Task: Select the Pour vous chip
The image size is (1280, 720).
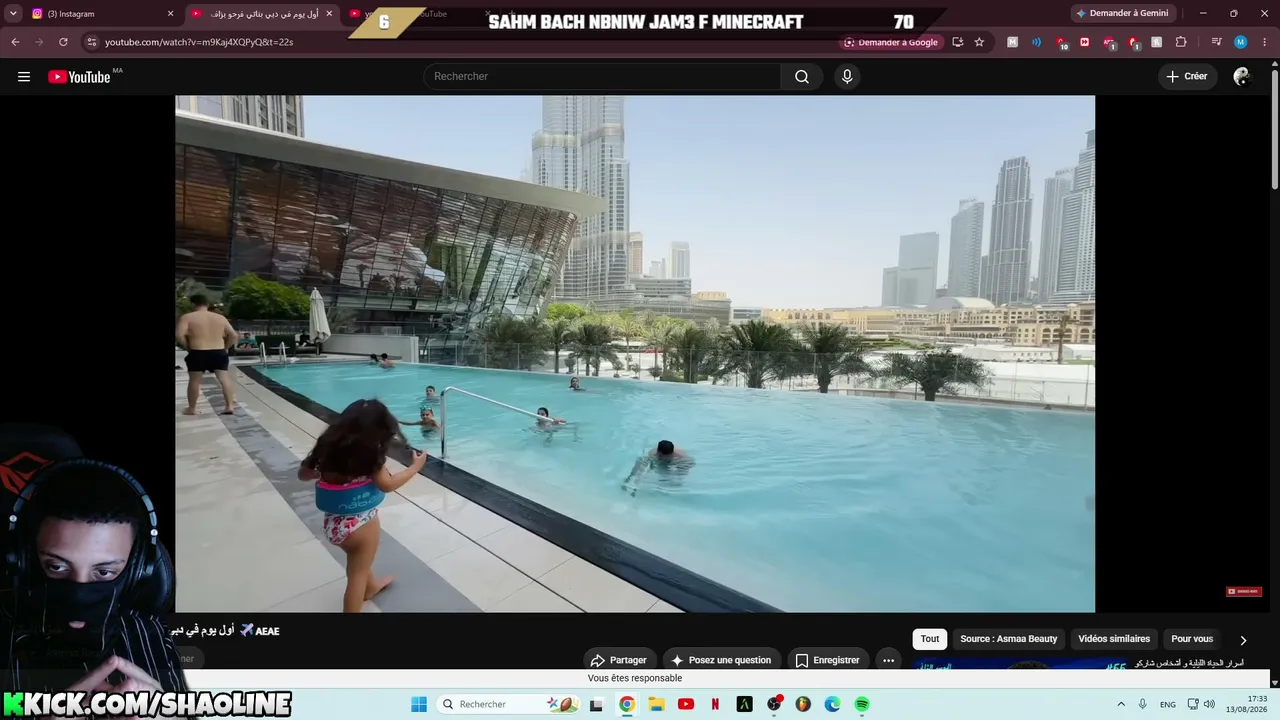Action: pyautogui.click(x=1192, y=639)
